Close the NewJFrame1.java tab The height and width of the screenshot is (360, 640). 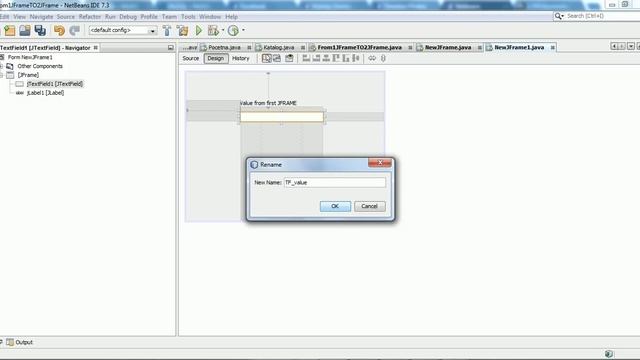tap(553, 48)
